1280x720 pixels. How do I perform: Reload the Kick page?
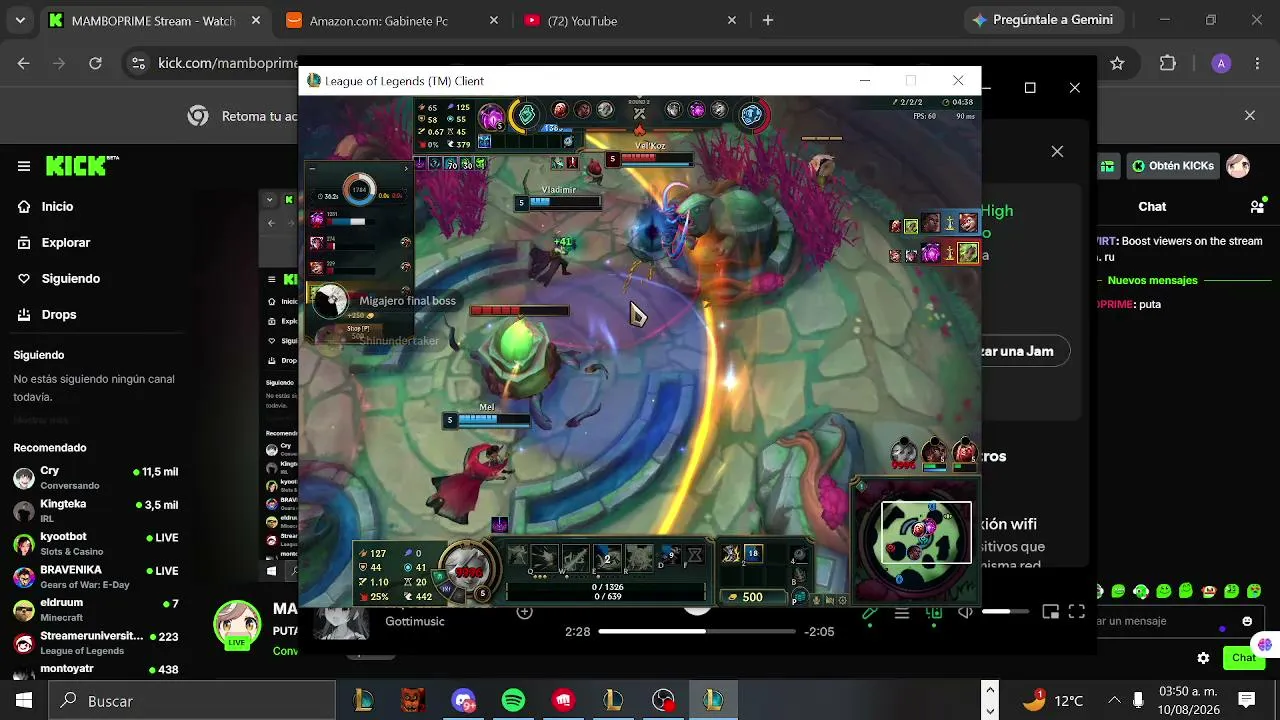95,63
